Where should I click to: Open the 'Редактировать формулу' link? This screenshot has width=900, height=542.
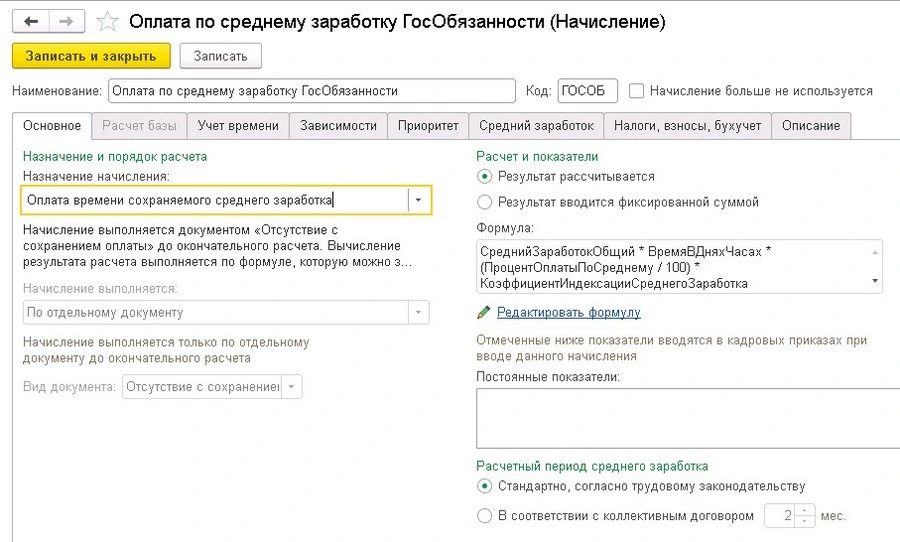click(568, 312)
